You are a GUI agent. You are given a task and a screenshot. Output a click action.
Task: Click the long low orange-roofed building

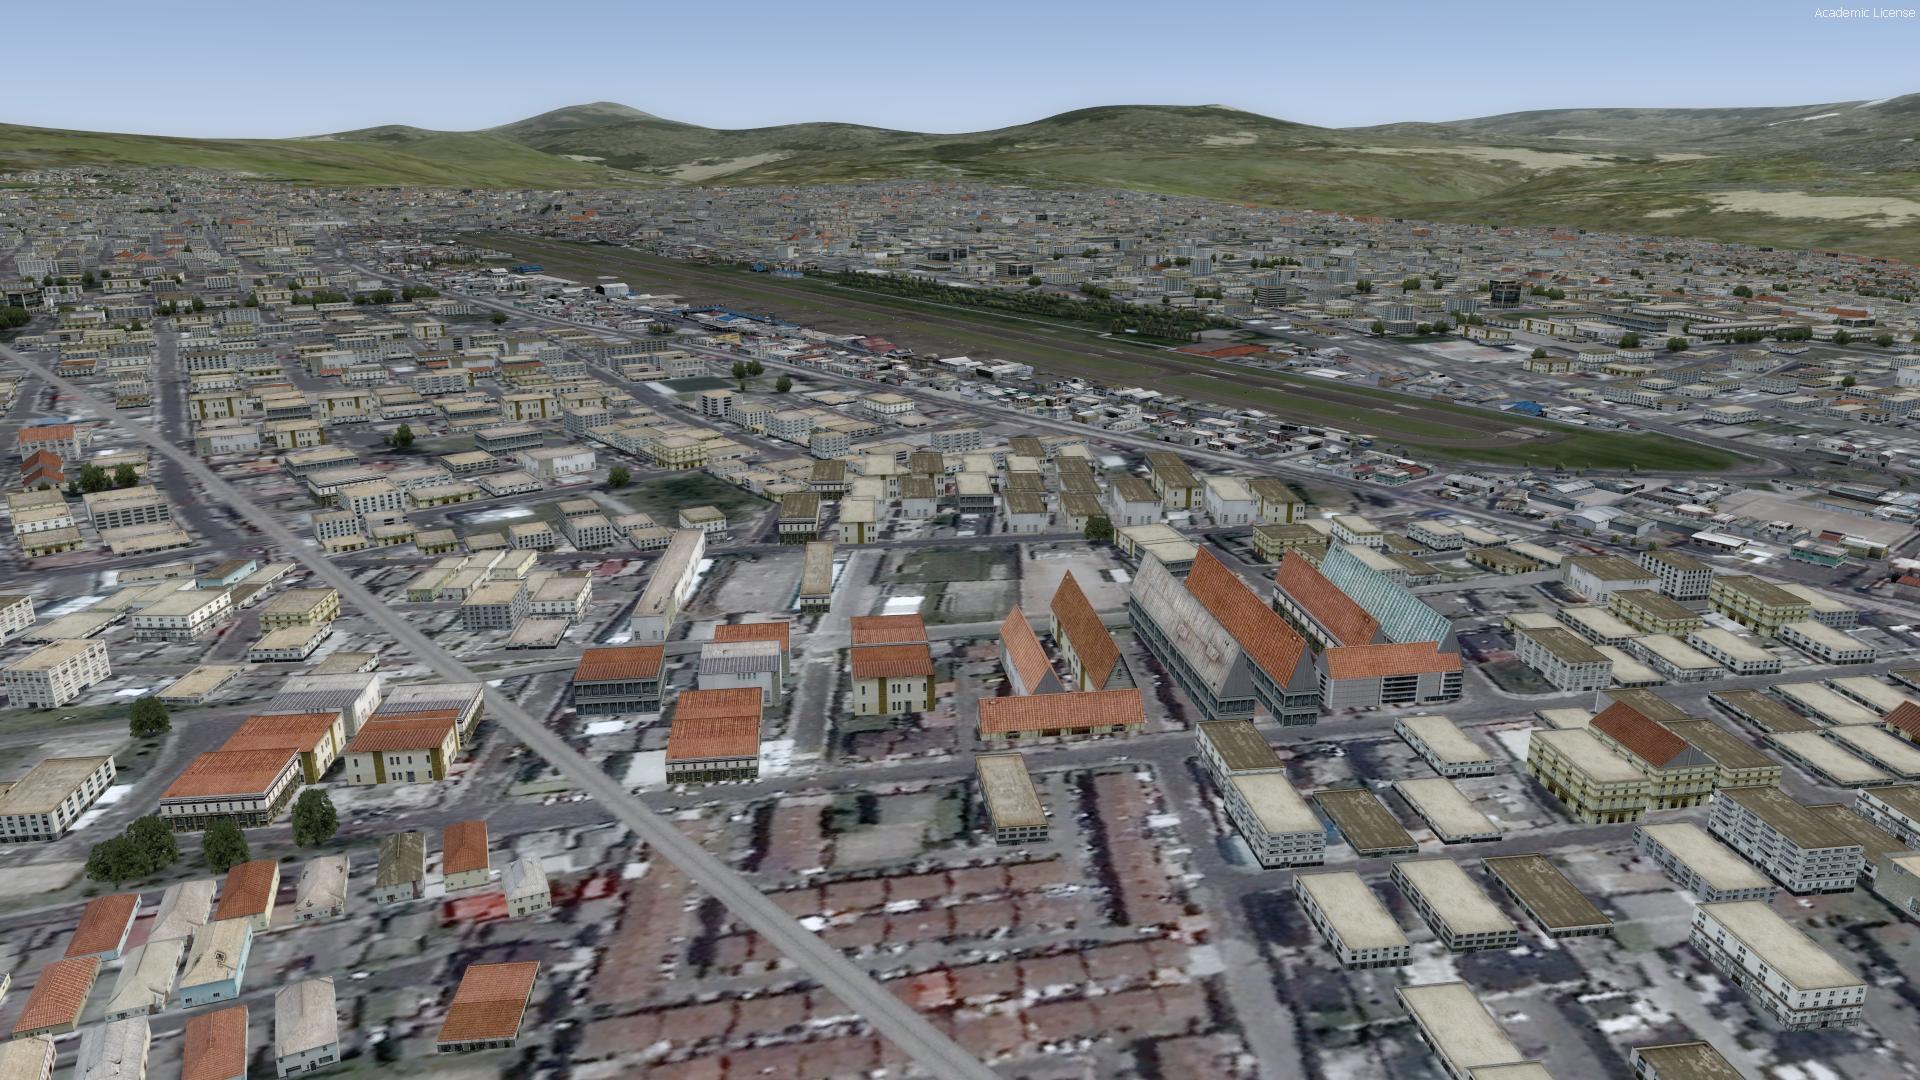click(x=1060, y=712)
